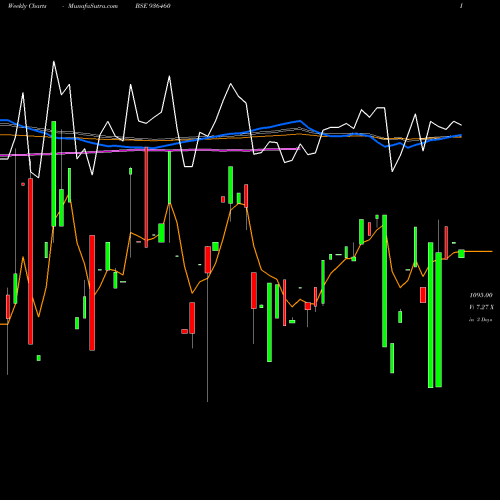Click the "MunafaSutra.com" label
The image size is (500, 500).
pos(93,6)
